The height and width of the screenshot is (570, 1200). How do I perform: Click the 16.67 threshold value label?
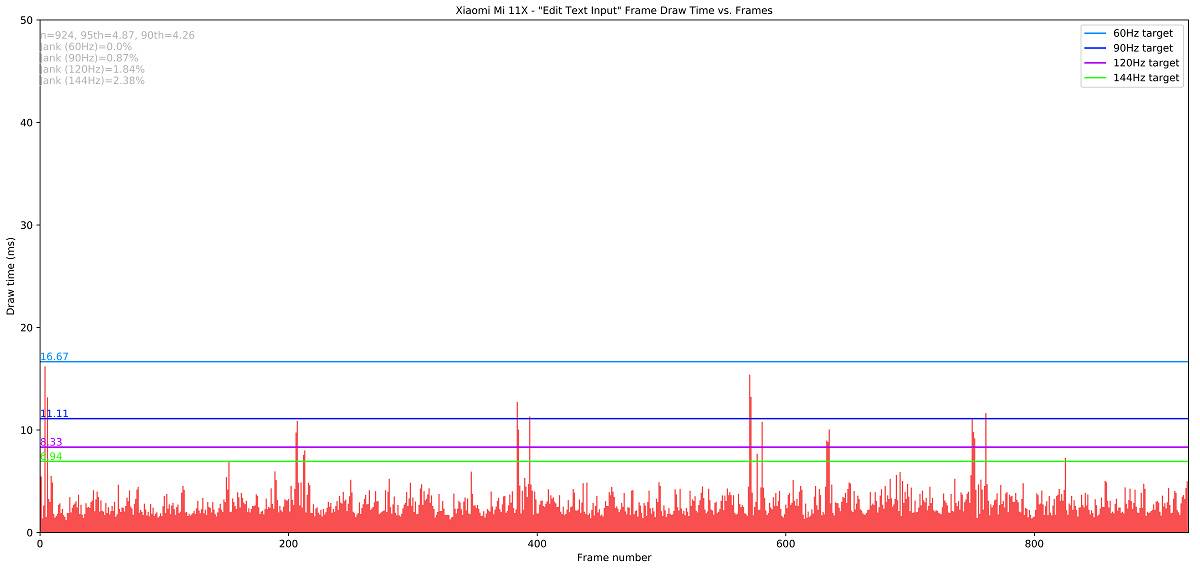[x=54, y=357]
